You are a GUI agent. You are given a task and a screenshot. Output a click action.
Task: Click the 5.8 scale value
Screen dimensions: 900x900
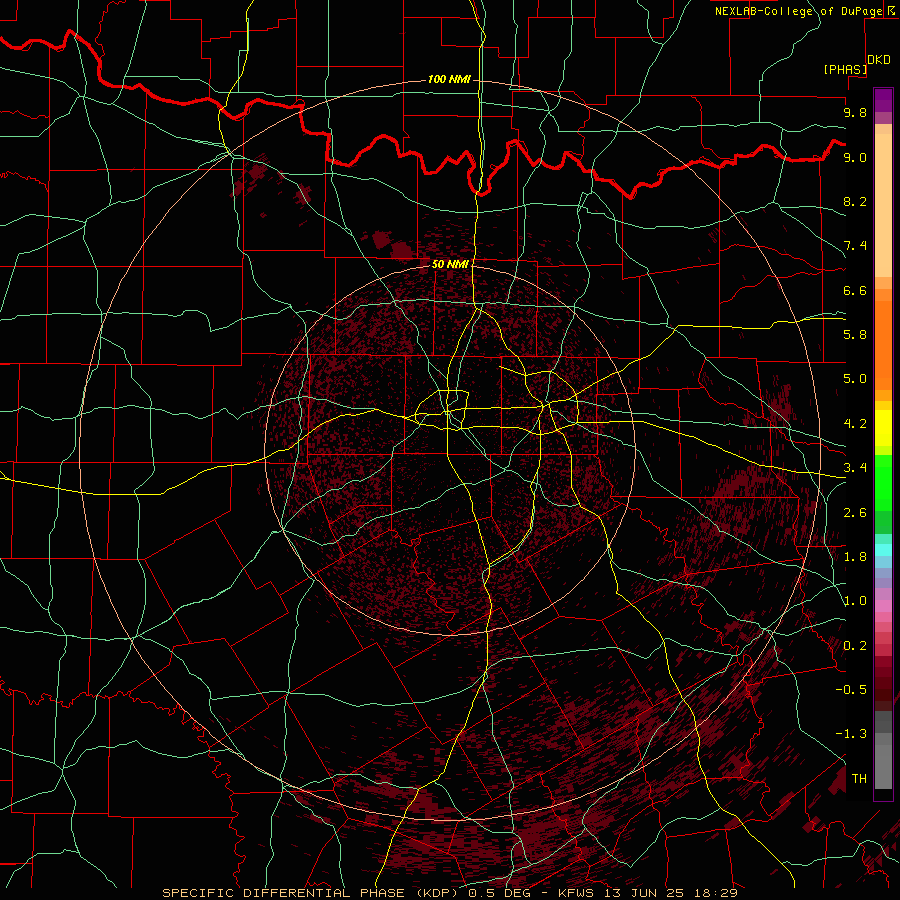click(x=855, y=335)
